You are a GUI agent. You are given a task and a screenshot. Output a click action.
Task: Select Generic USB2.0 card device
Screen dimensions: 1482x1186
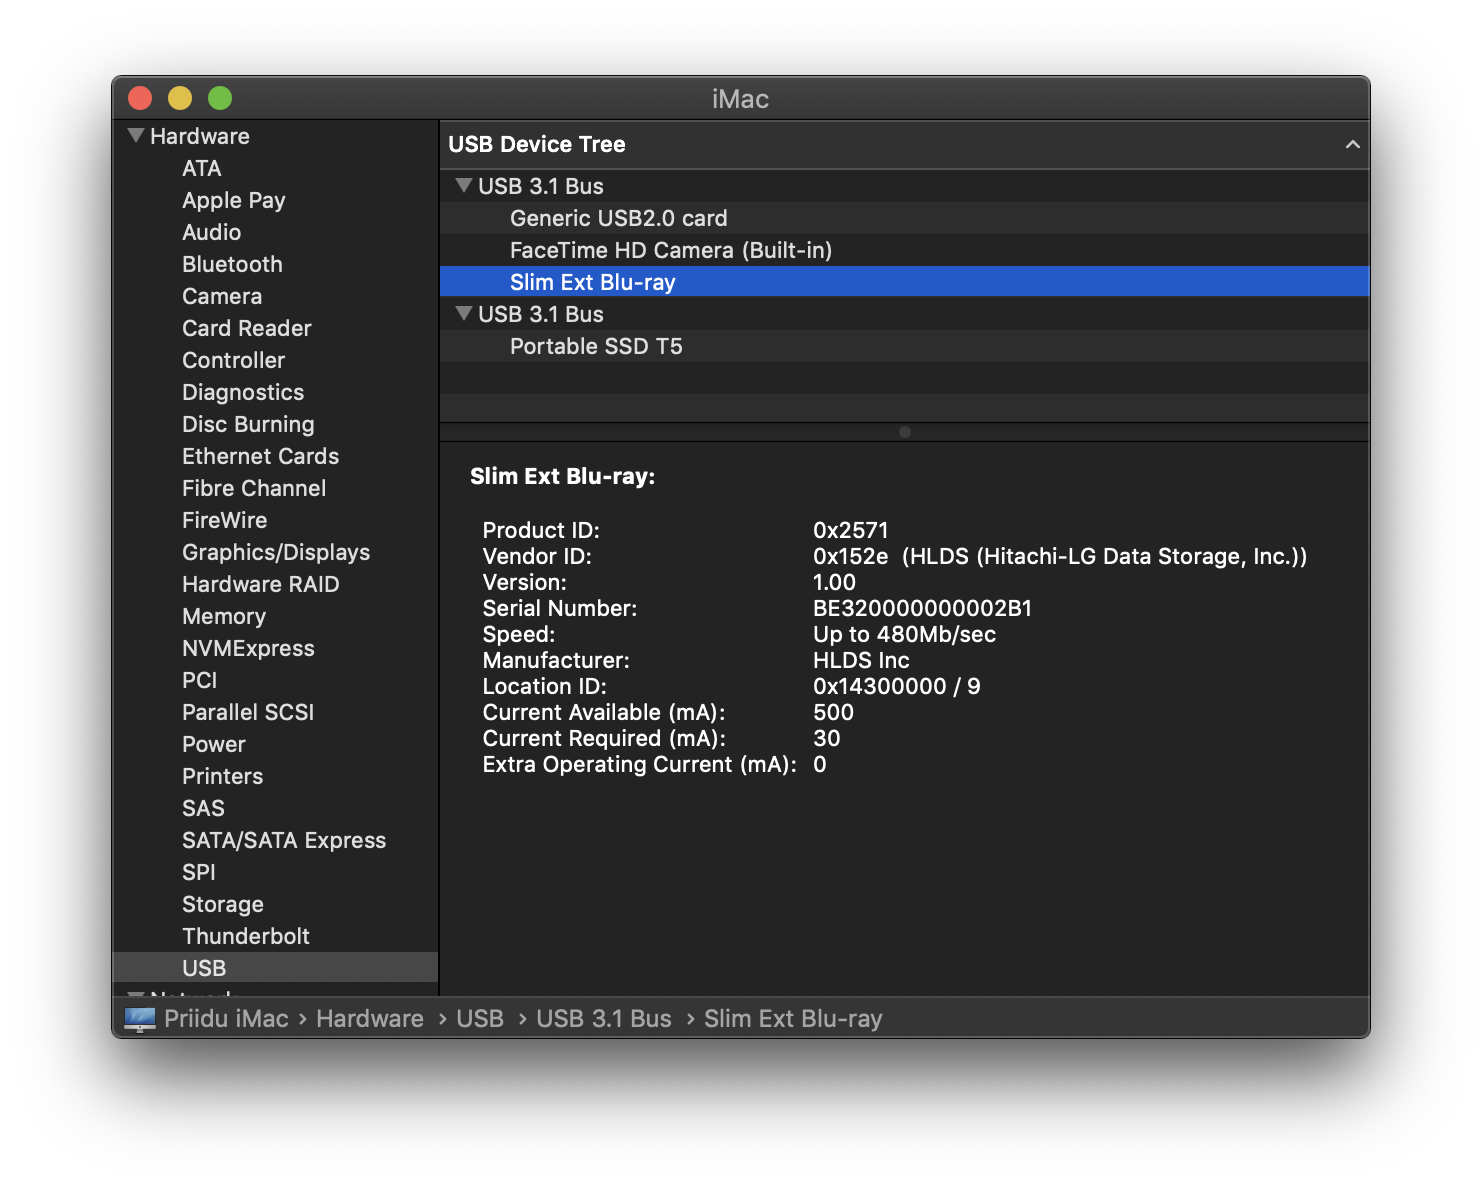click(904, 218)
